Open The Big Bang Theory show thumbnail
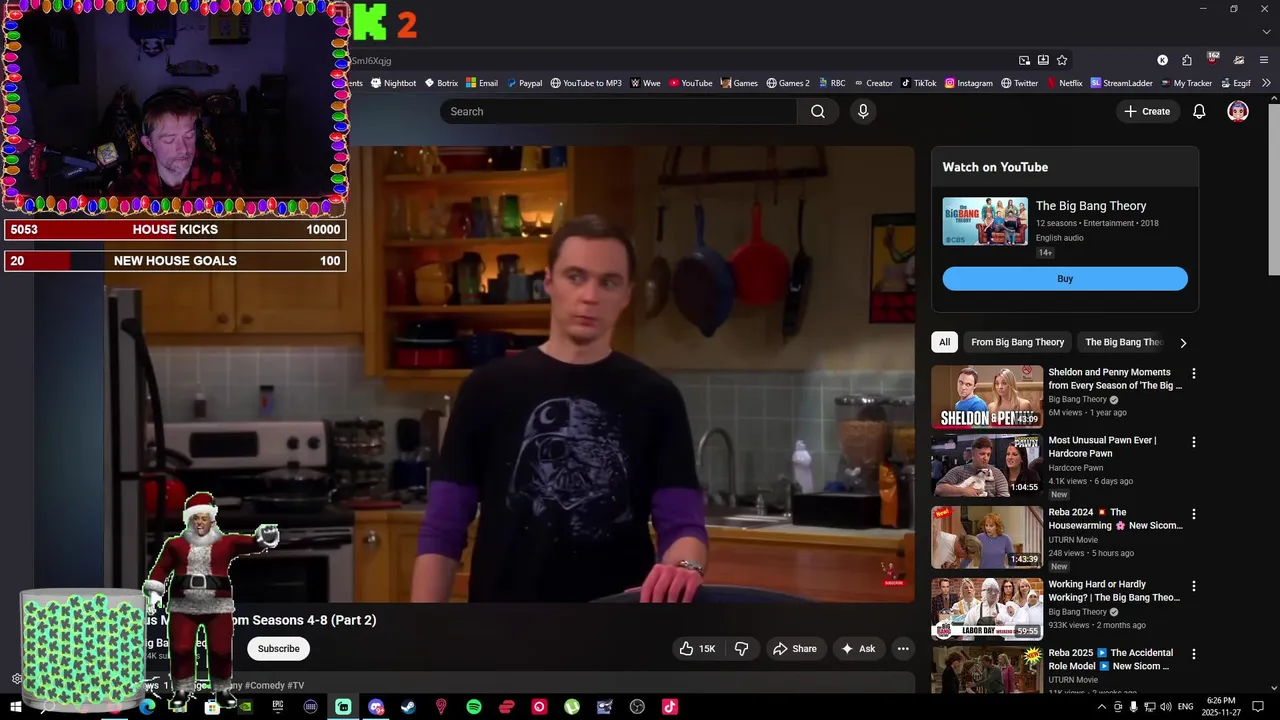1280x720 pixels. (985, 221)
